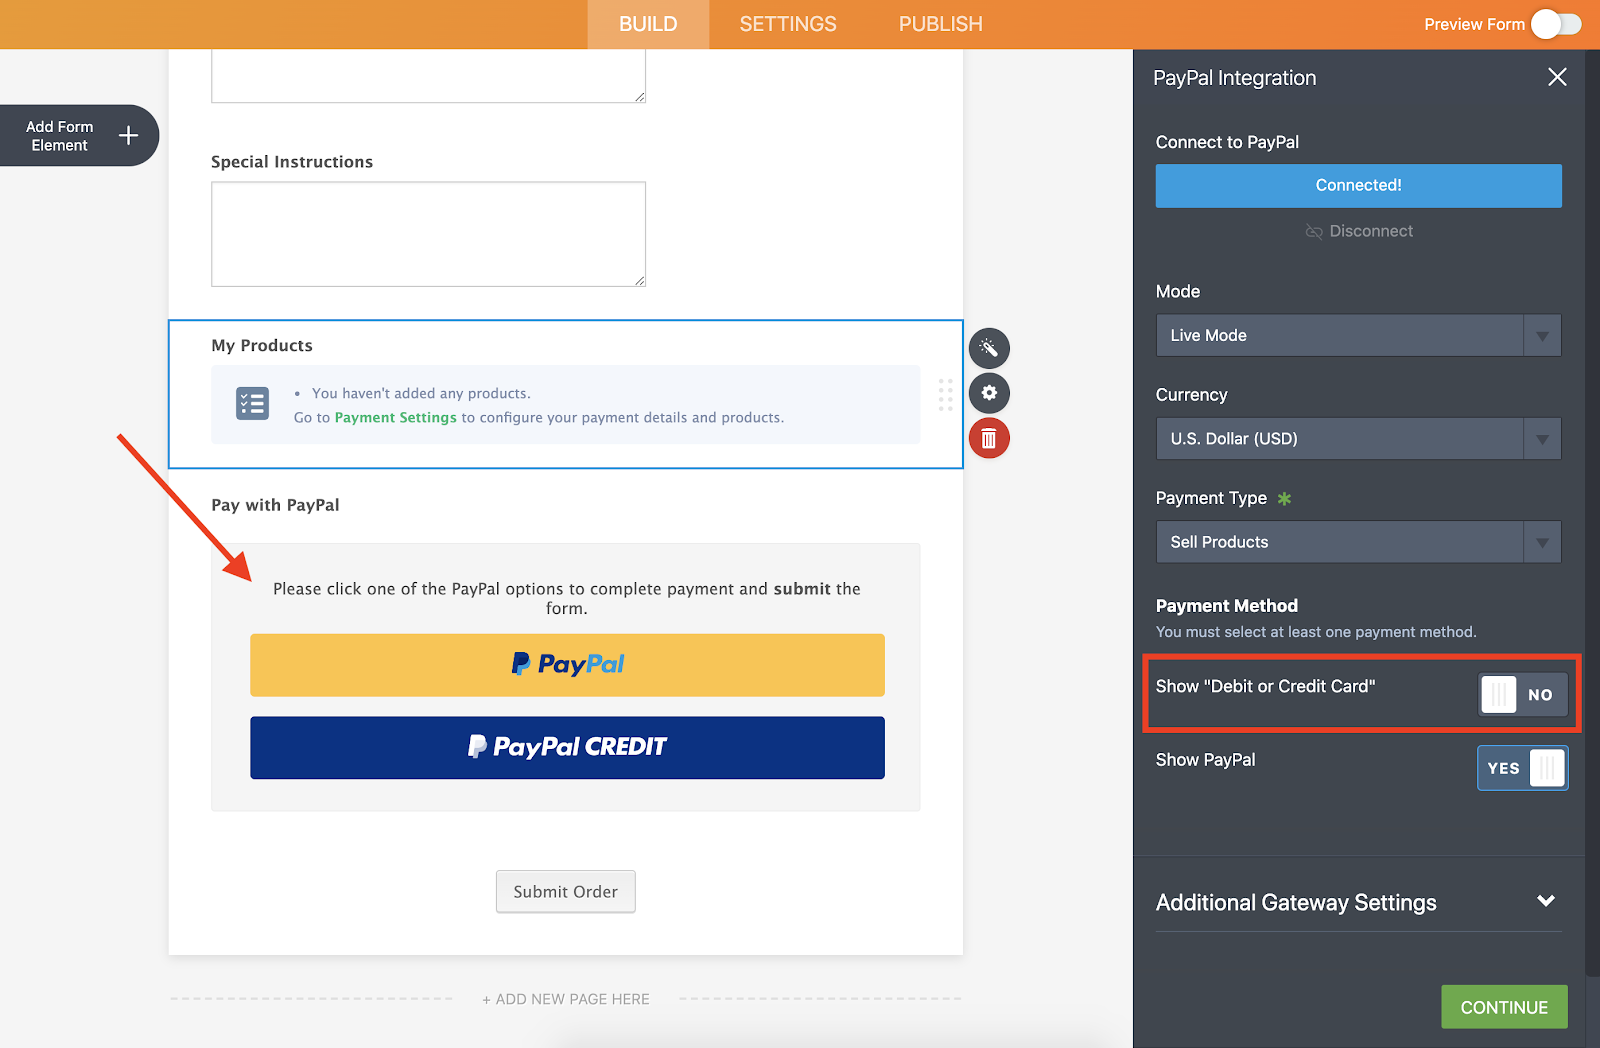The image size is (1600, 1048).
Task: Click the green CONTINUE button
Action: point(1504,1007)
